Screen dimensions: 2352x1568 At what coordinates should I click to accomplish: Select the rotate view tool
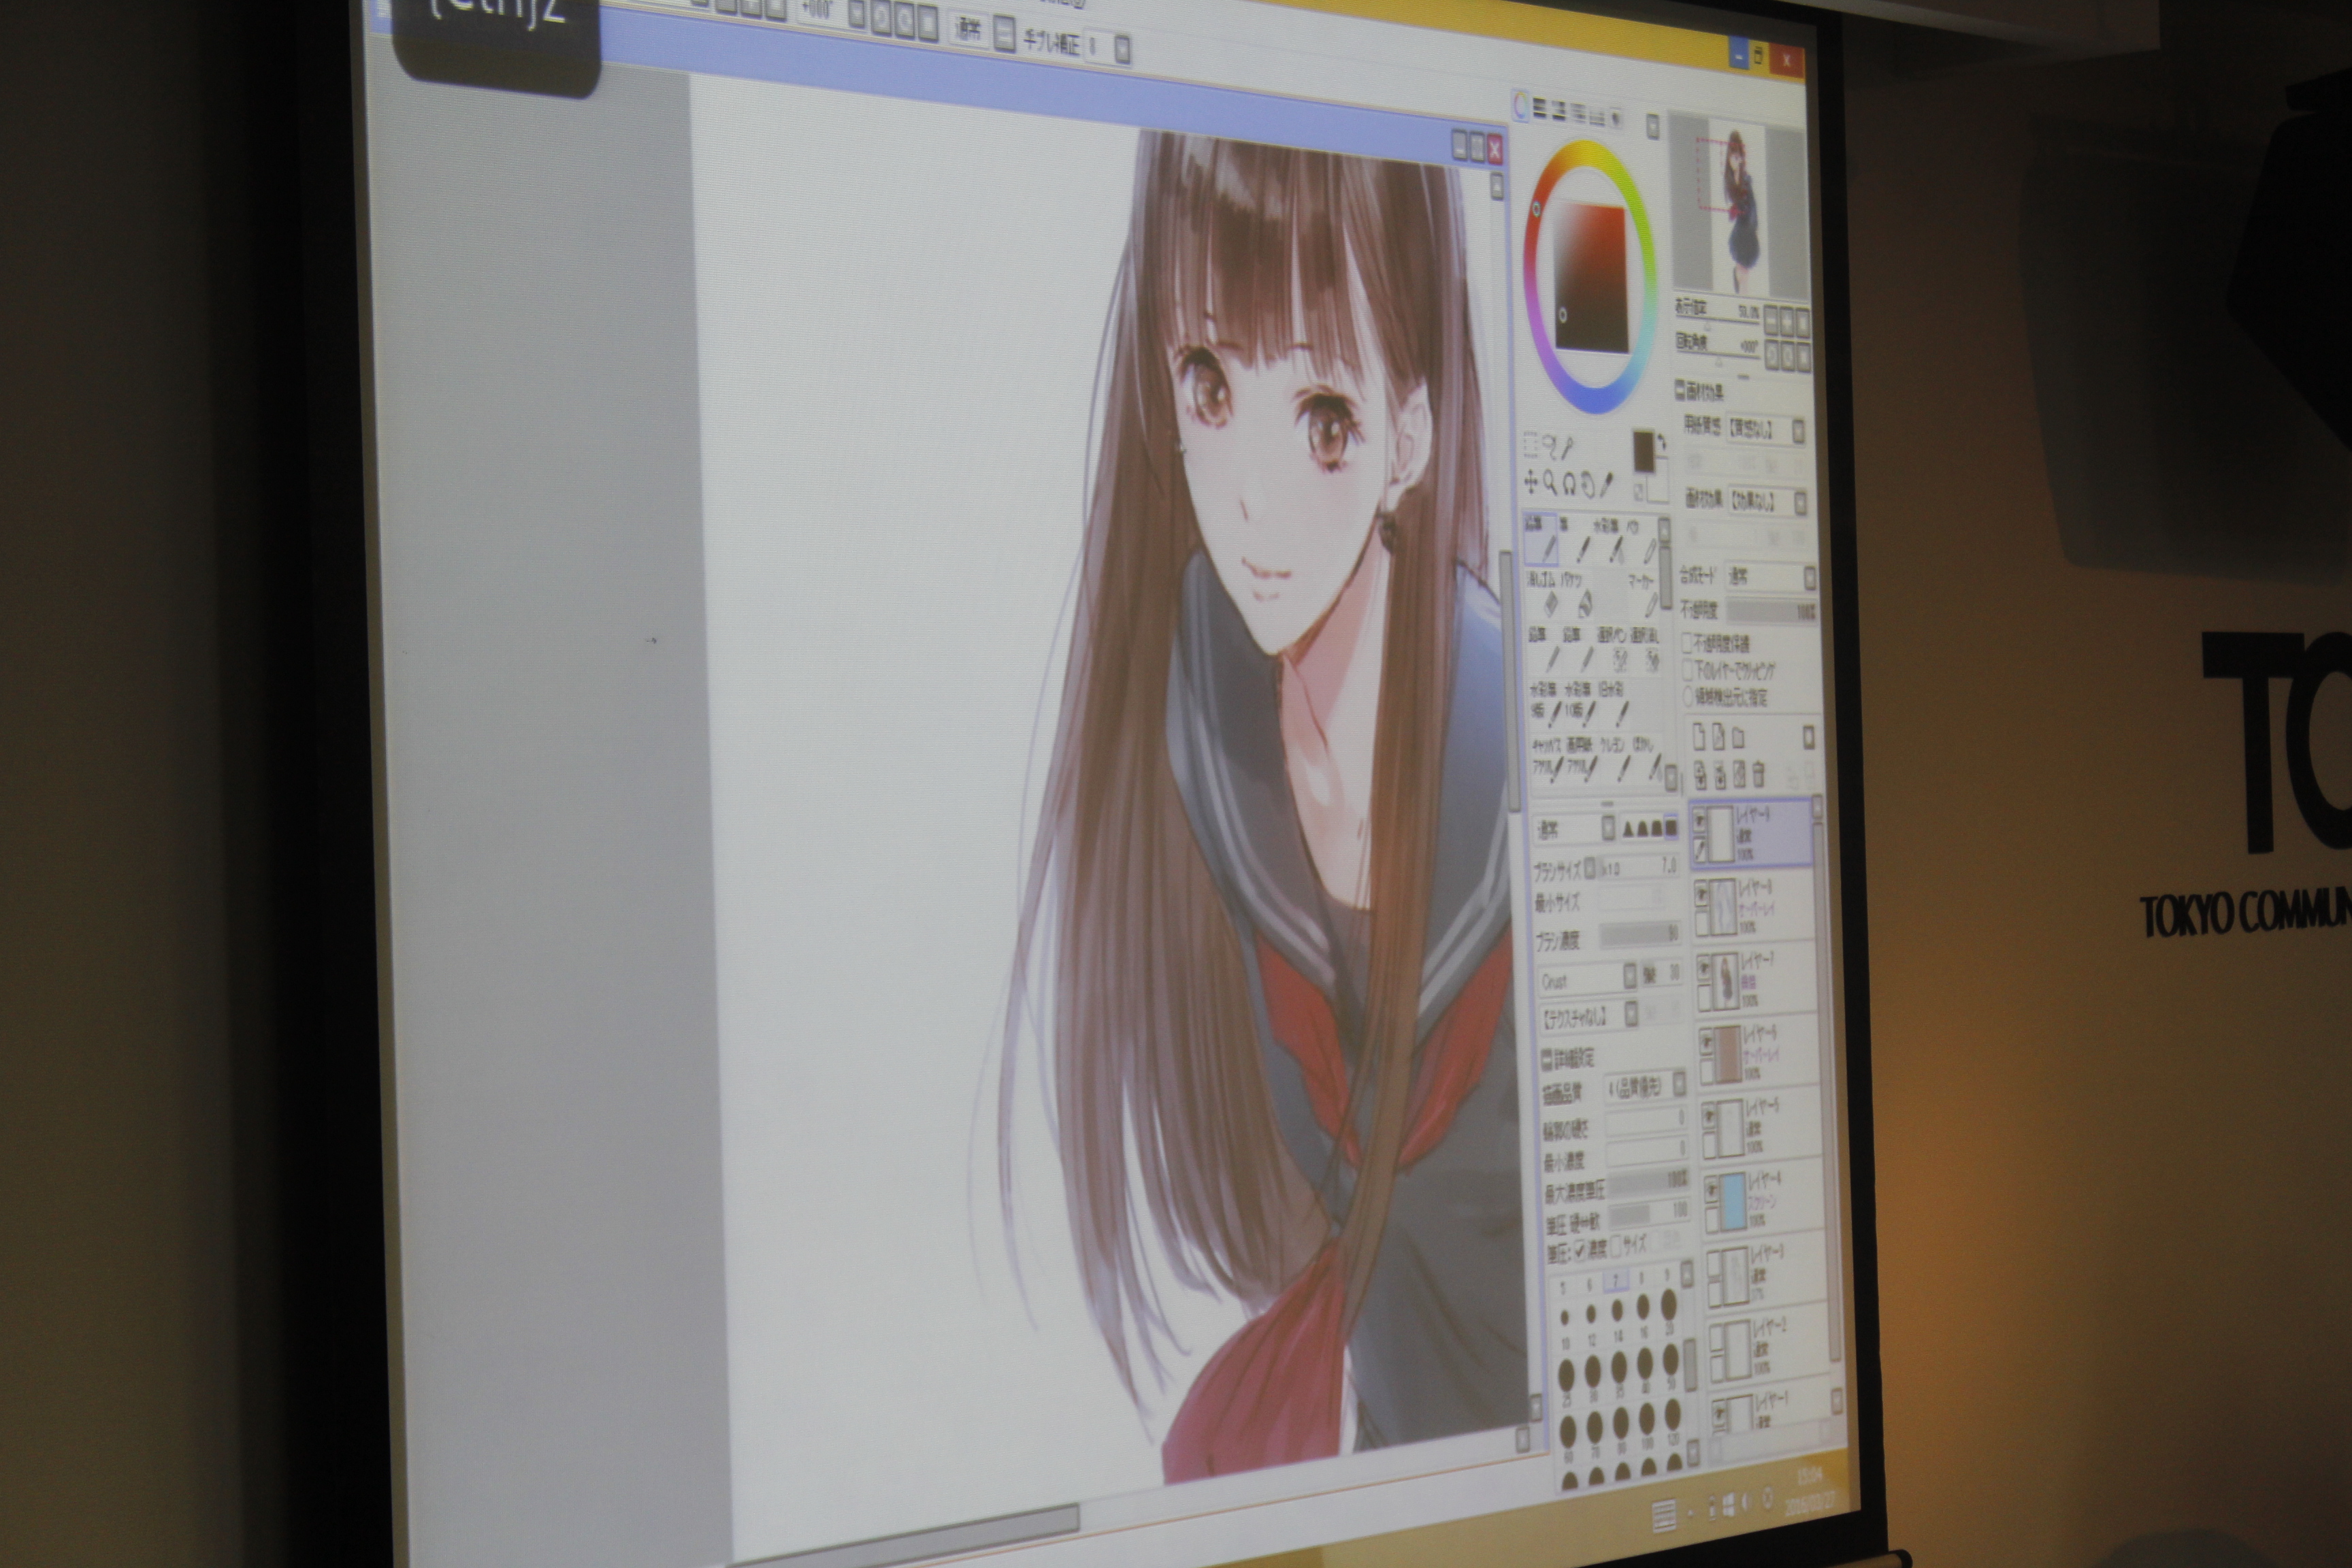[x=1569, y=485]
